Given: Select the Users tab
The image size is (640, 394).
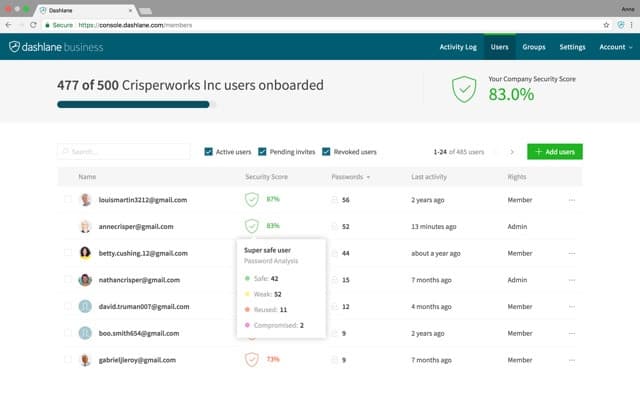Looking at the screenshot, I should click(x=500, y=47).
